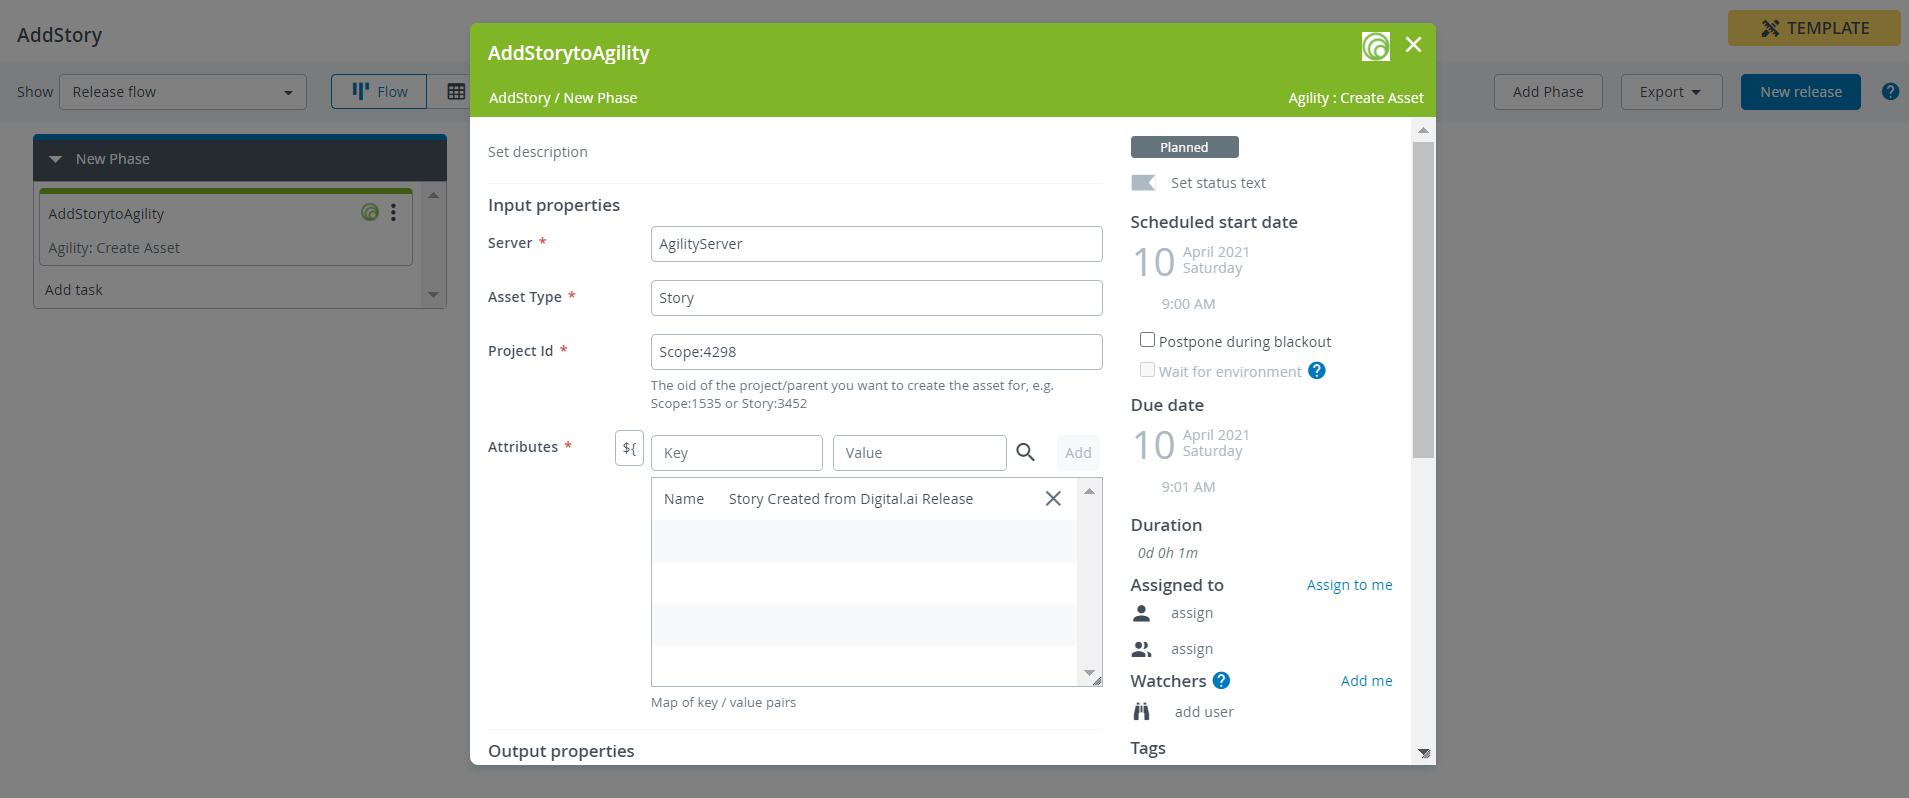Click the AddStorytoAgility task card title
This screenshot has width=1909, height=798.
[x=106, y=214]
